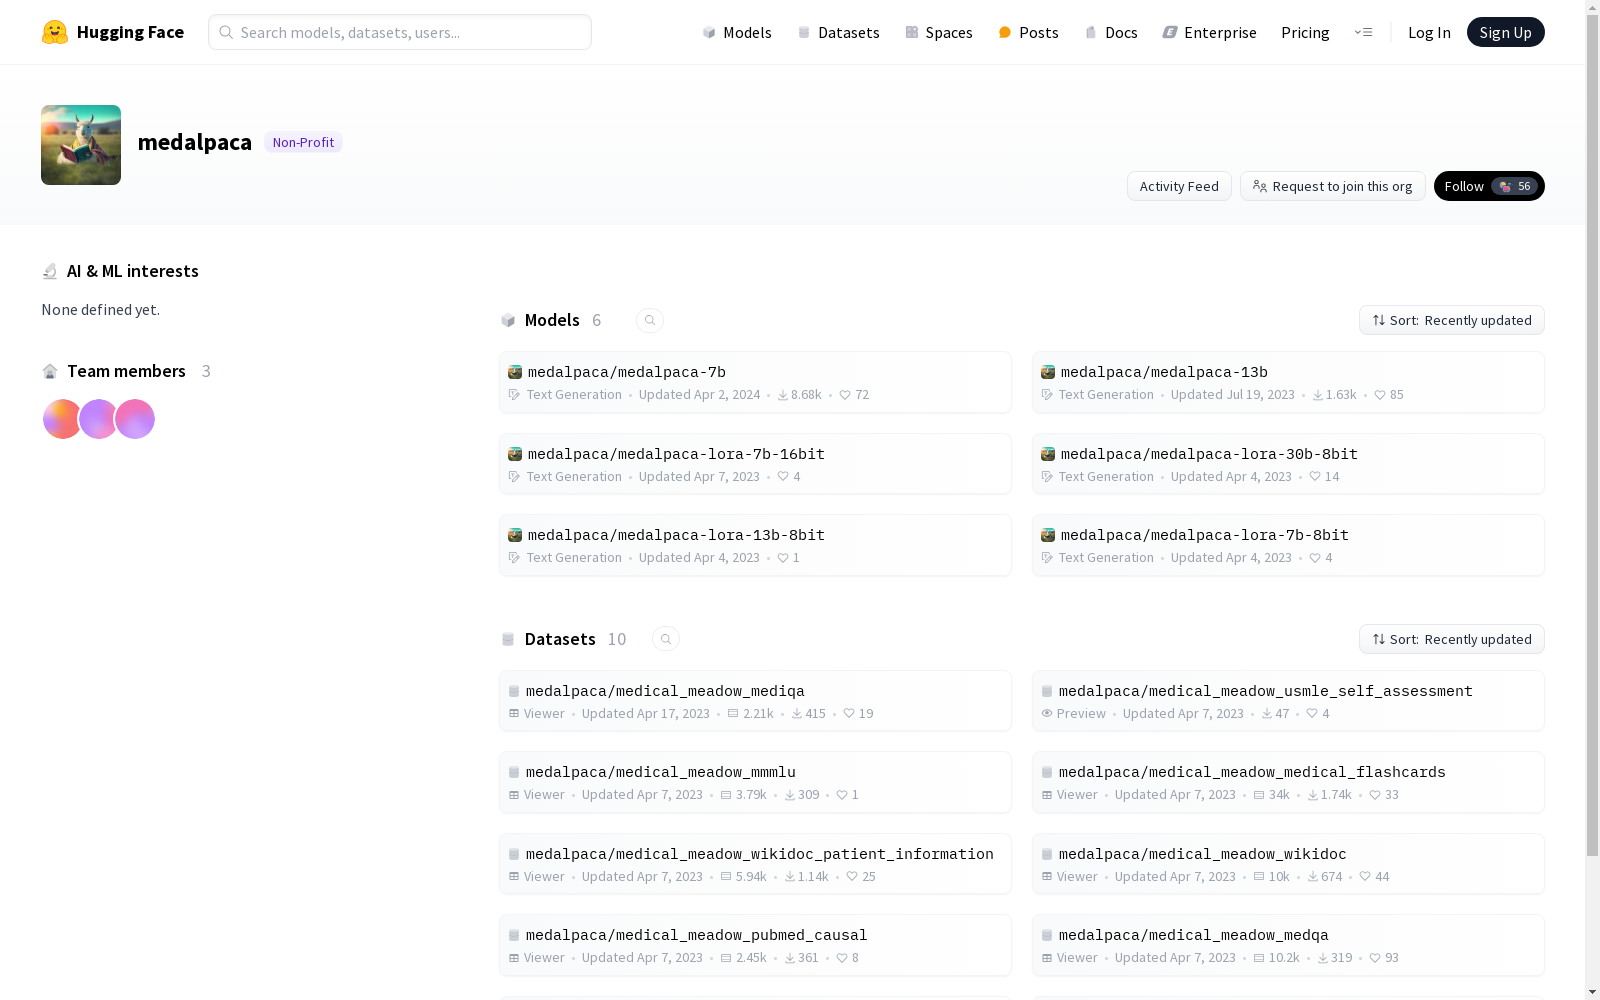
Task: Click the medalpaca organization avatar
Action: point(81,145)
